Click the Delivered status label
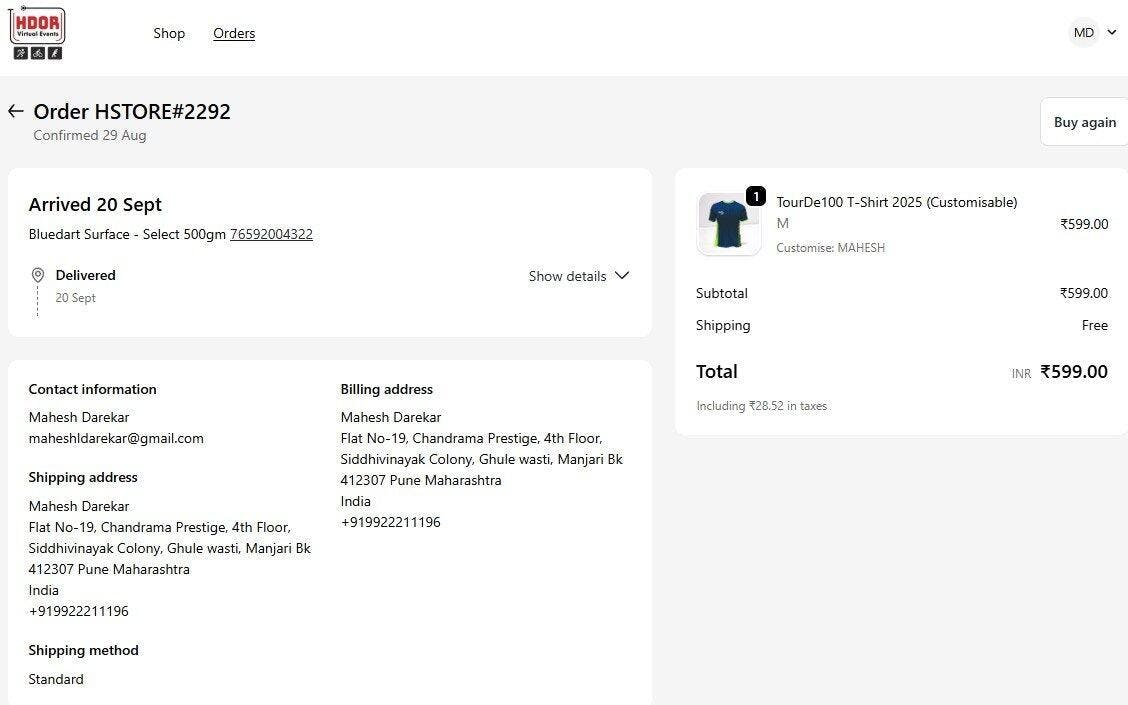Screen dimensions: 1128x705 [86, 275]
